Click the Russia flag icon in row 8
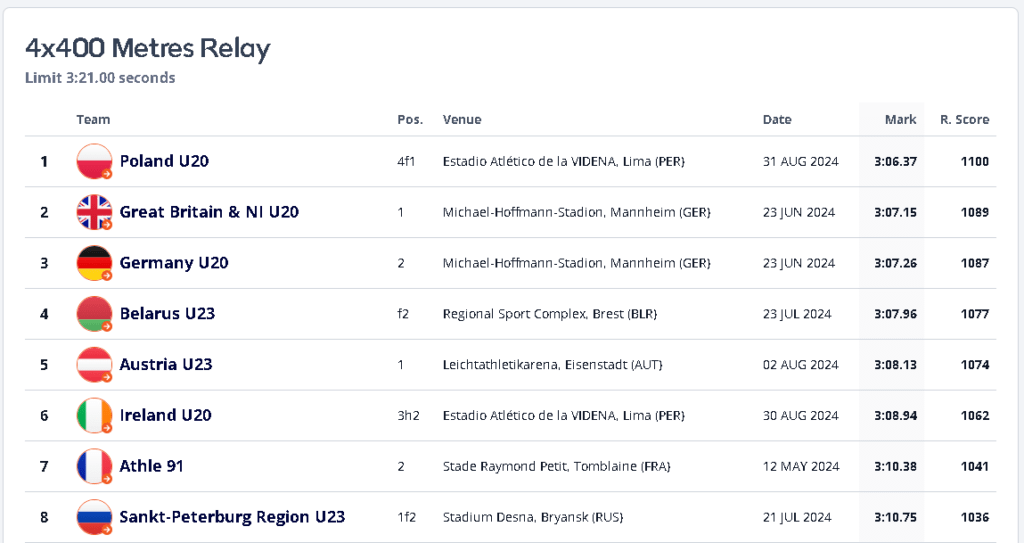 [x=94, y=517]
